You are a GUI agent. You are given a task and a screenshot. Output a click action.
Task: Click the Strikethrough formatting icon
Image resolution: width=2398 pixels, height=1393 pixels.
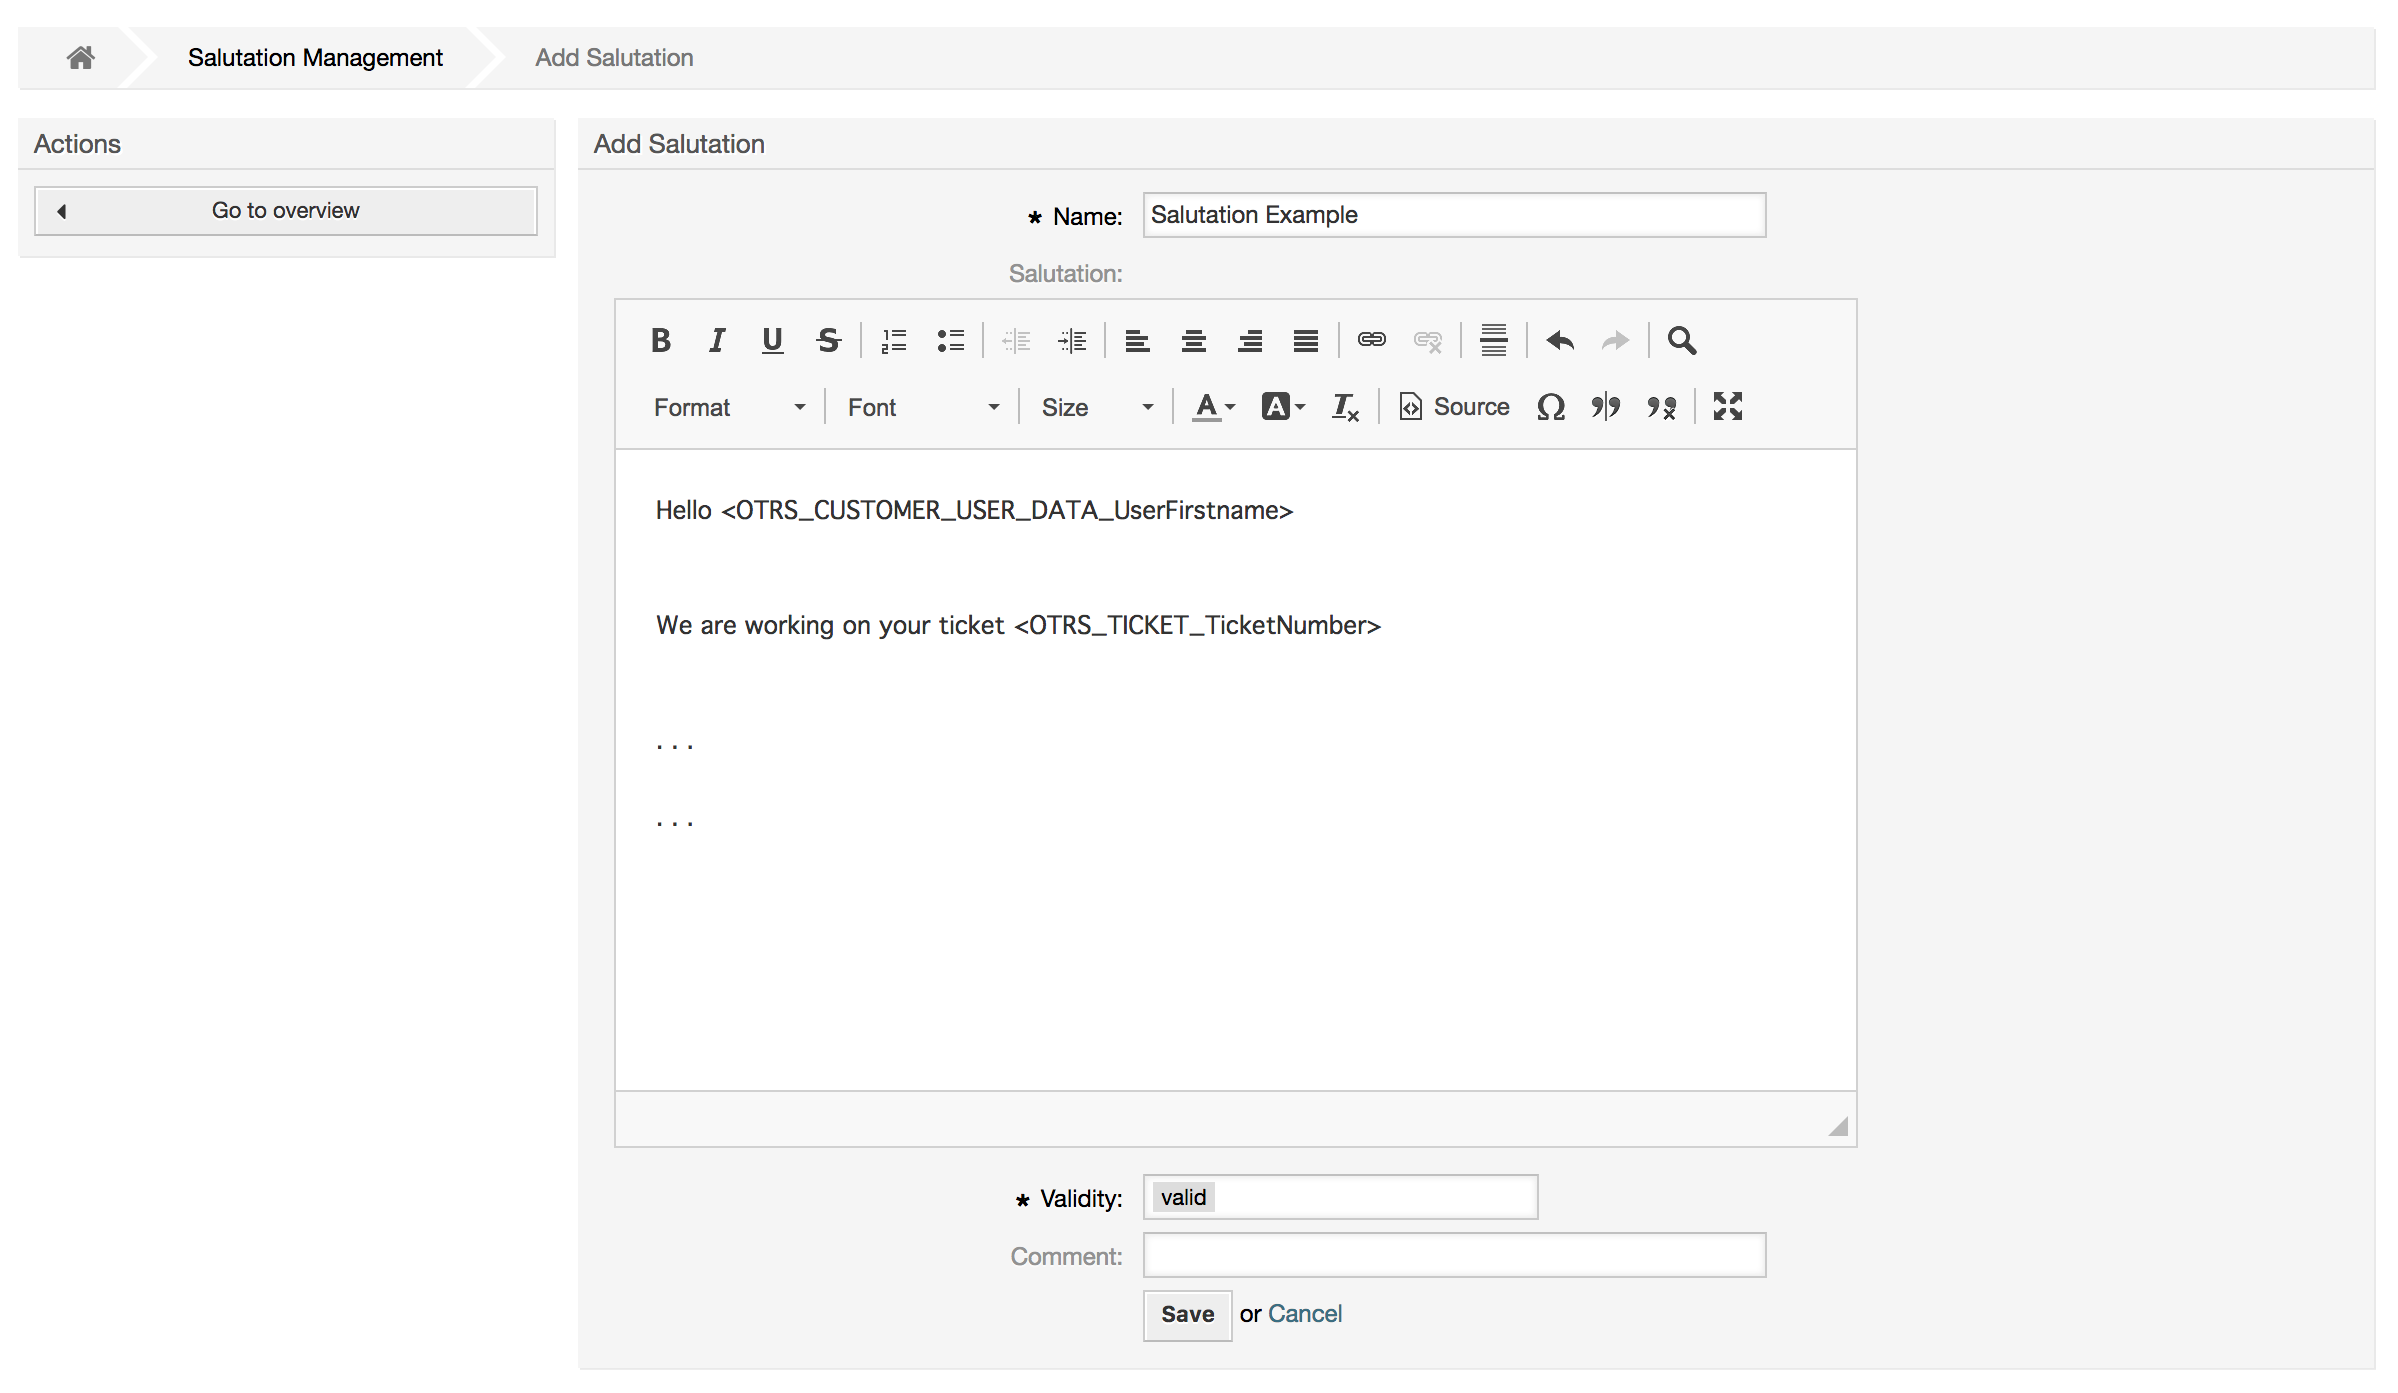pyautogui.click(x=829, y=342)
